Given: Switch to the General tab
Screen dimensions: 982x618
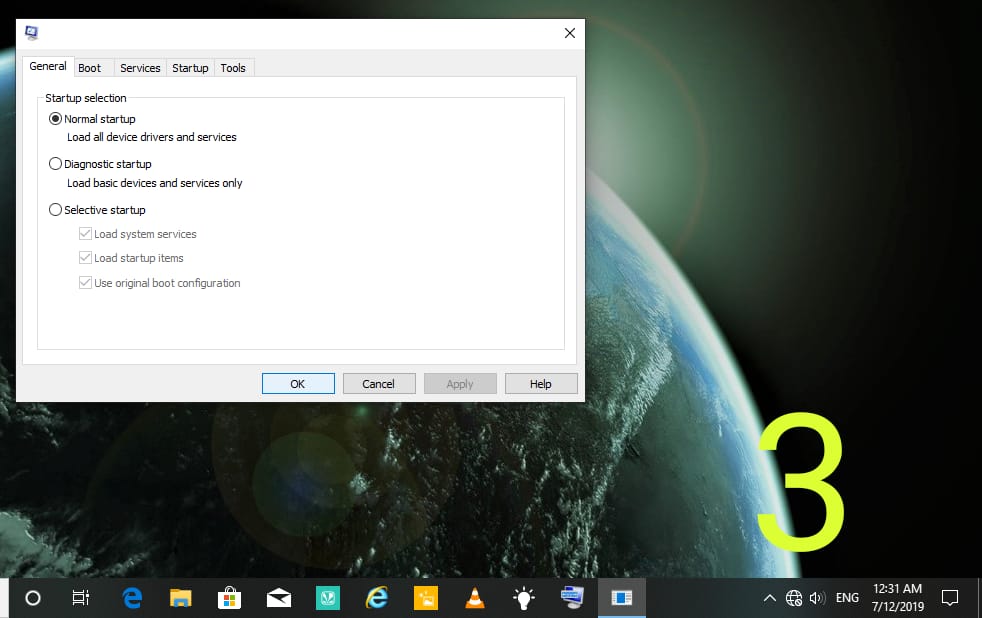Looking at the screenshot, I should pyautogui.click(x=48, y=66).
